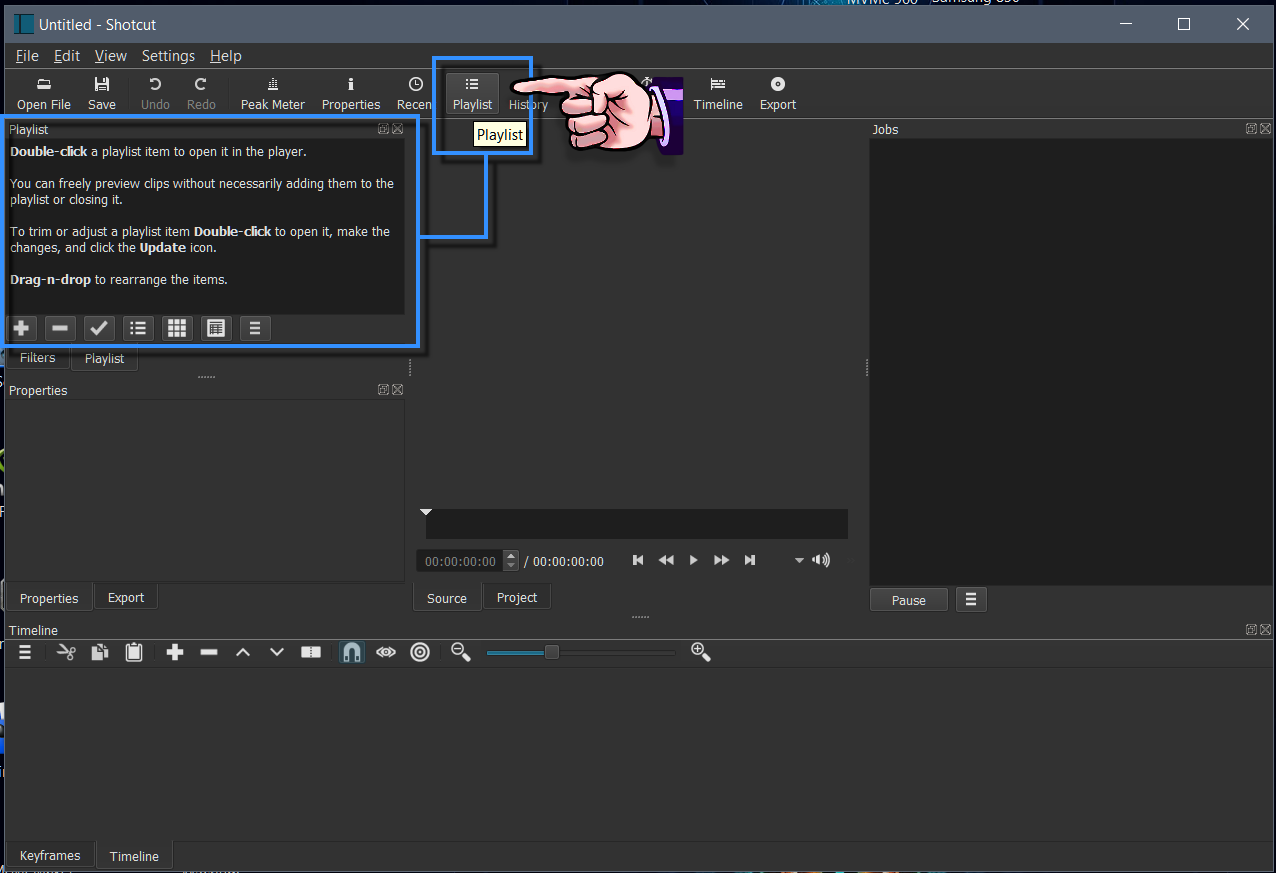
Task: Open the playlist hamburger menu
Action: tap(255, 328)
